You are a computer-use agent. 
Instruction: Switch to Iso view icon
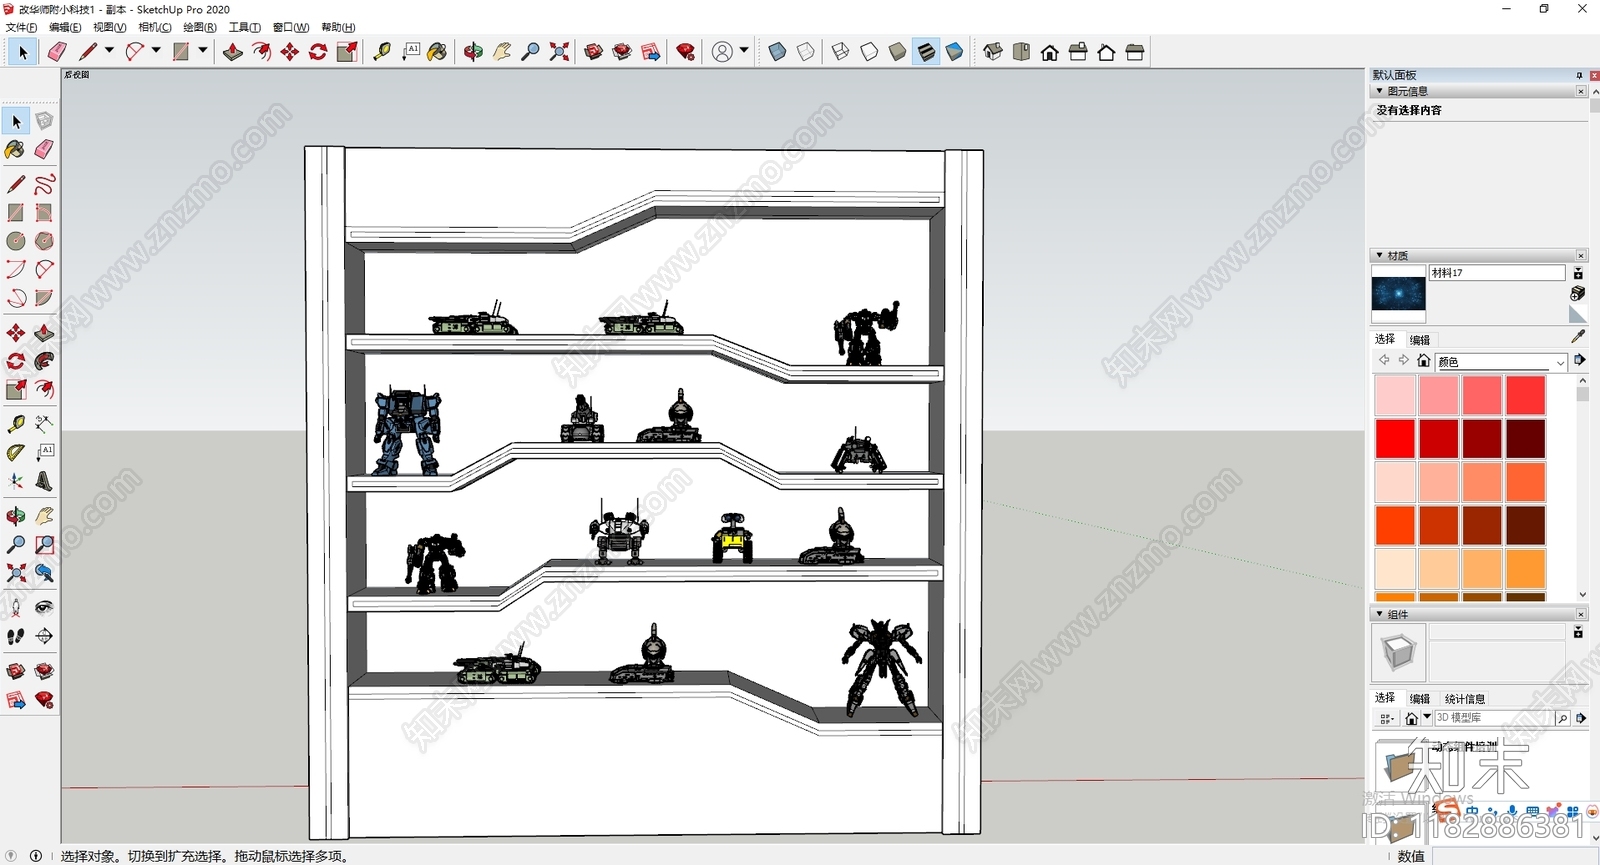coord(993,52)
